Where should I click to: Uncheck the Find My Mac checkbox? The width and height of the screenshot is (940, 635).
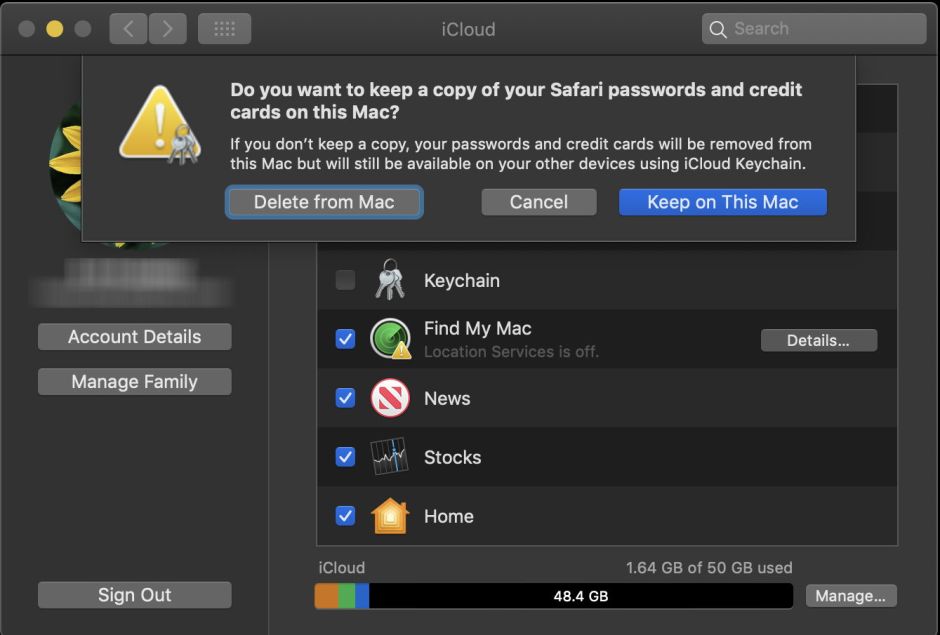coord(345,339)
